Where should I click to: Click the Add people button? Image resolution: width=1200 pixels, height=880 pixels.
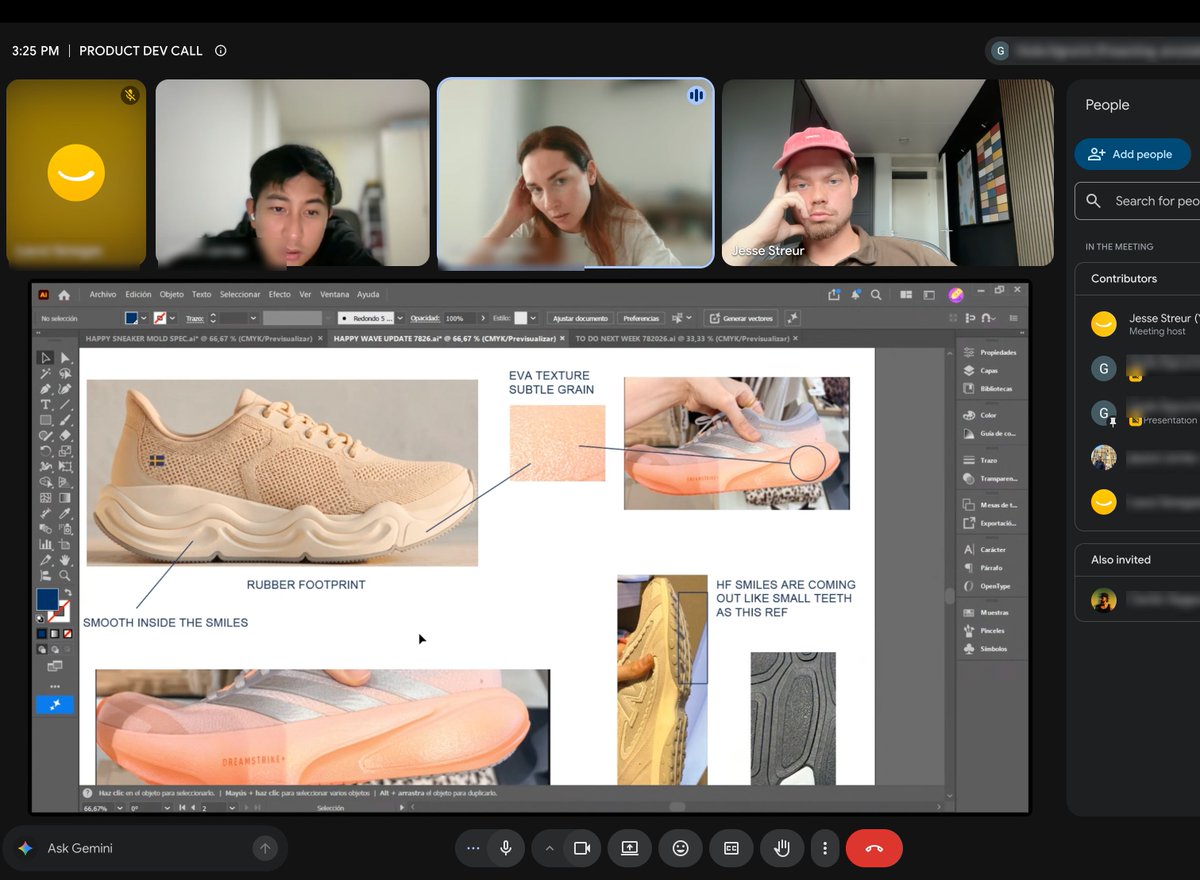click(x=1132, y=154)
